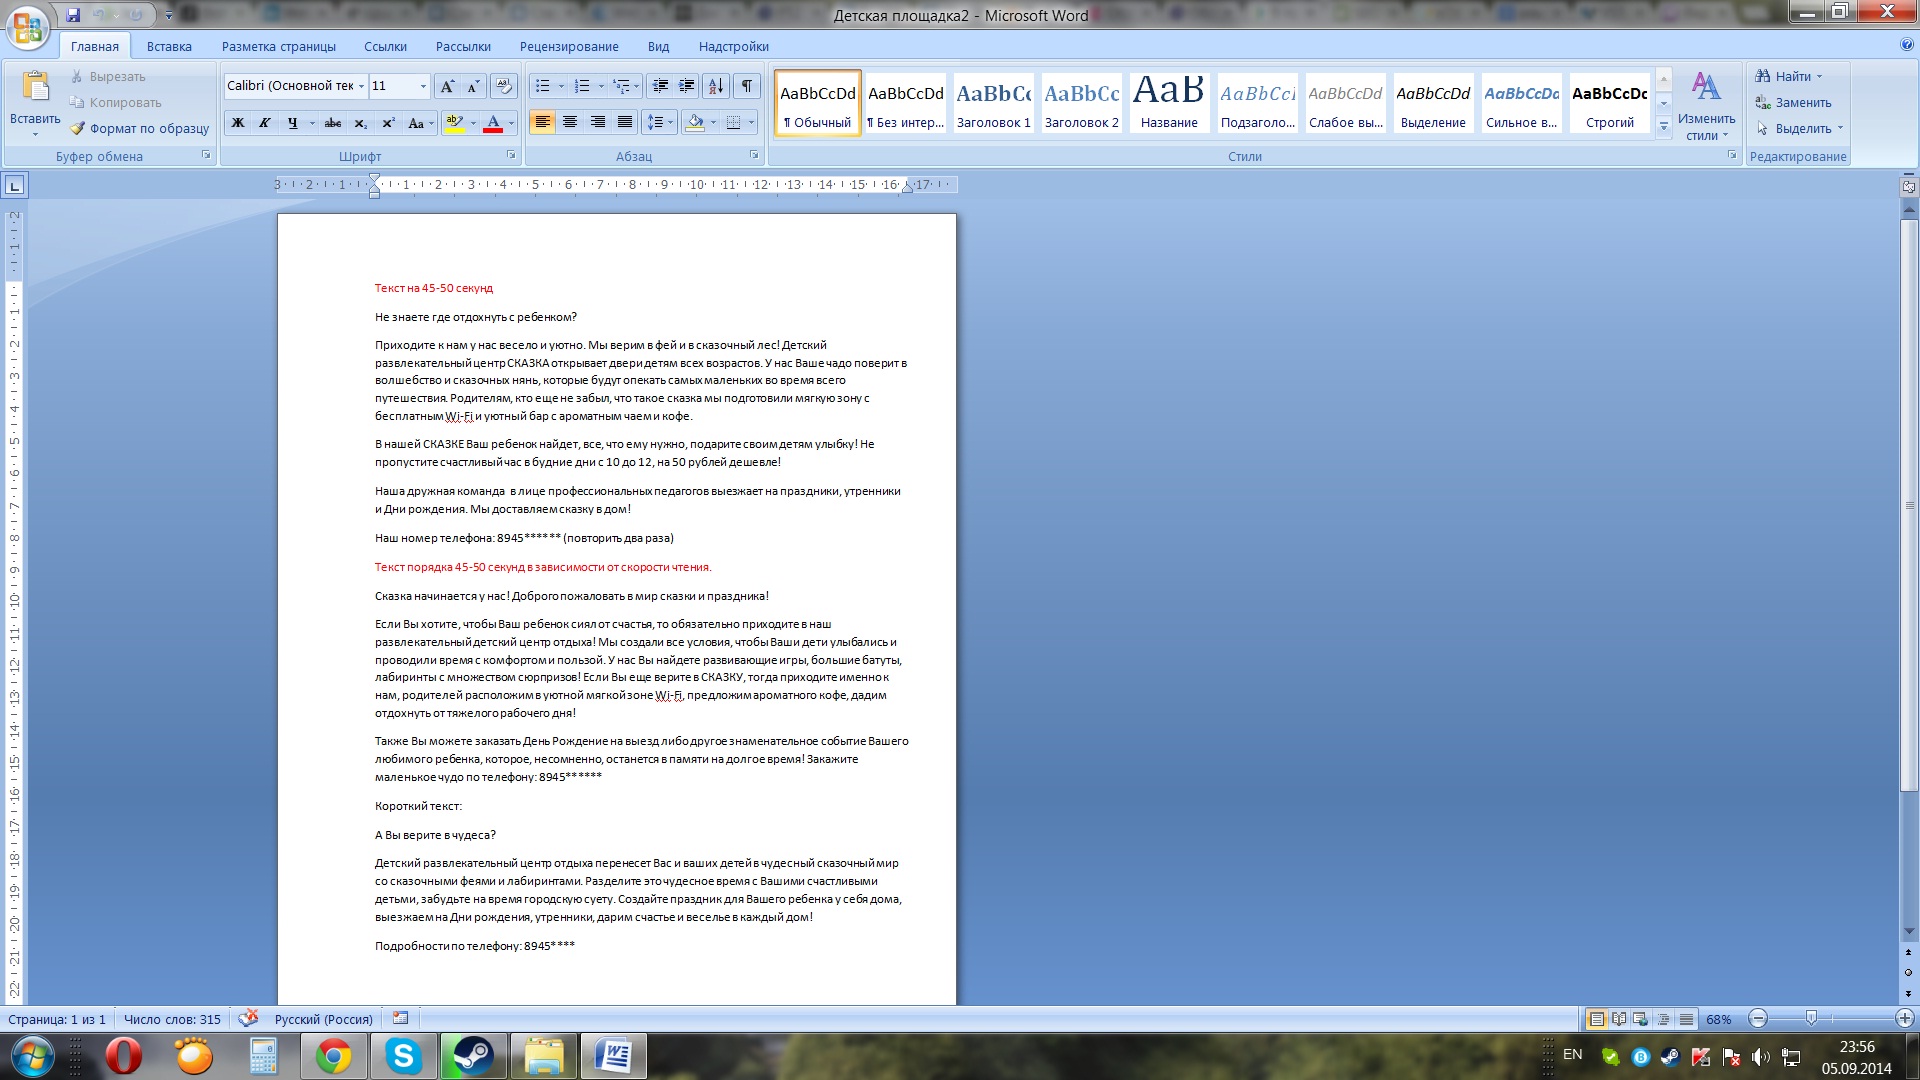Clear formatting with the eraser icon
Image resolution: width=1920 pixels, height=1080 pixels.
click(x=504, y=86)
